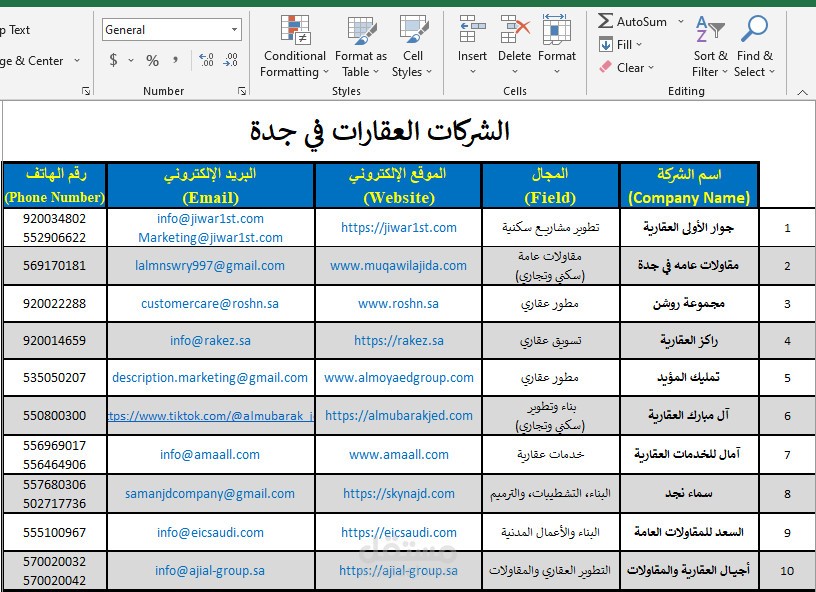Select the Arabic title الشركات العقارات في جدة
The width and height of the screenshot is (816, 592).
tap(379, 132)
